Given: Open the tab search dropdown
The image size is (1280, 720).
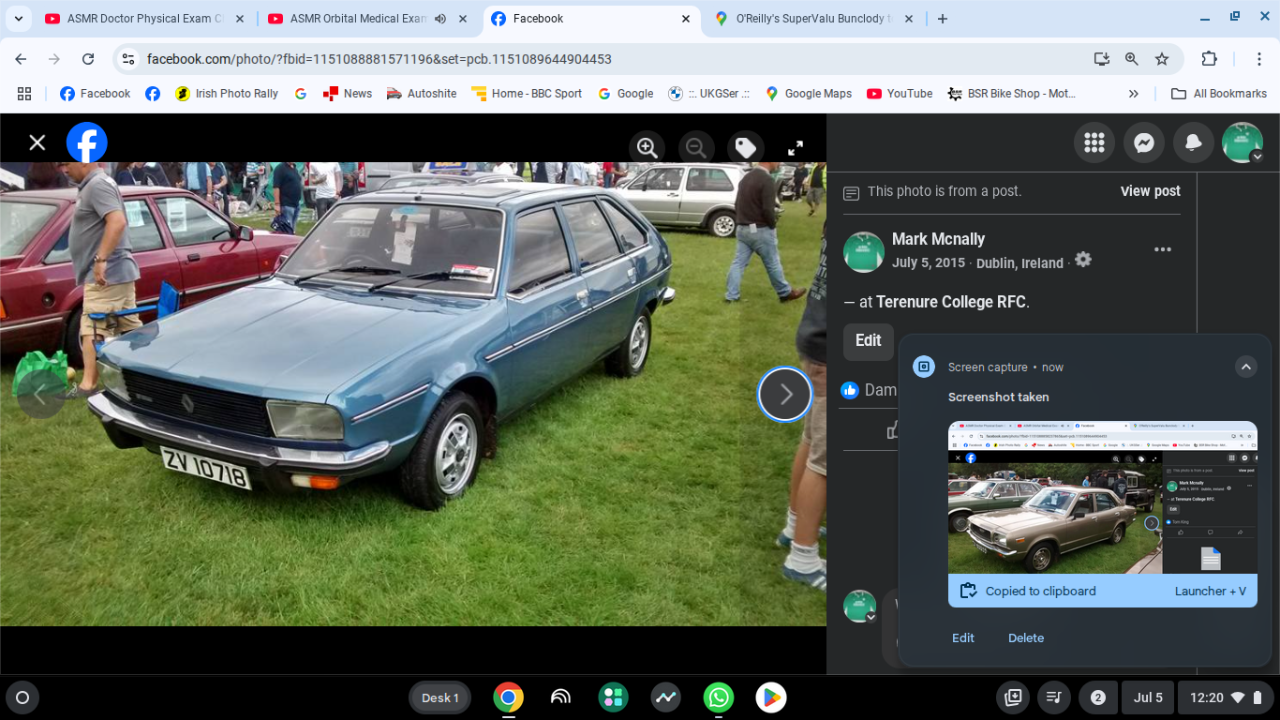Looking at the screenshot, I should [18, 19].
